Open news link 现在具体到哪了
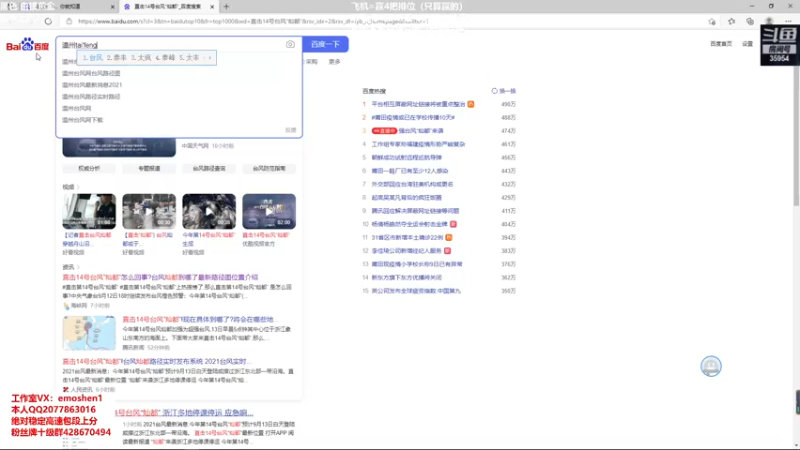The image size is (800, 450). [198, 319]
